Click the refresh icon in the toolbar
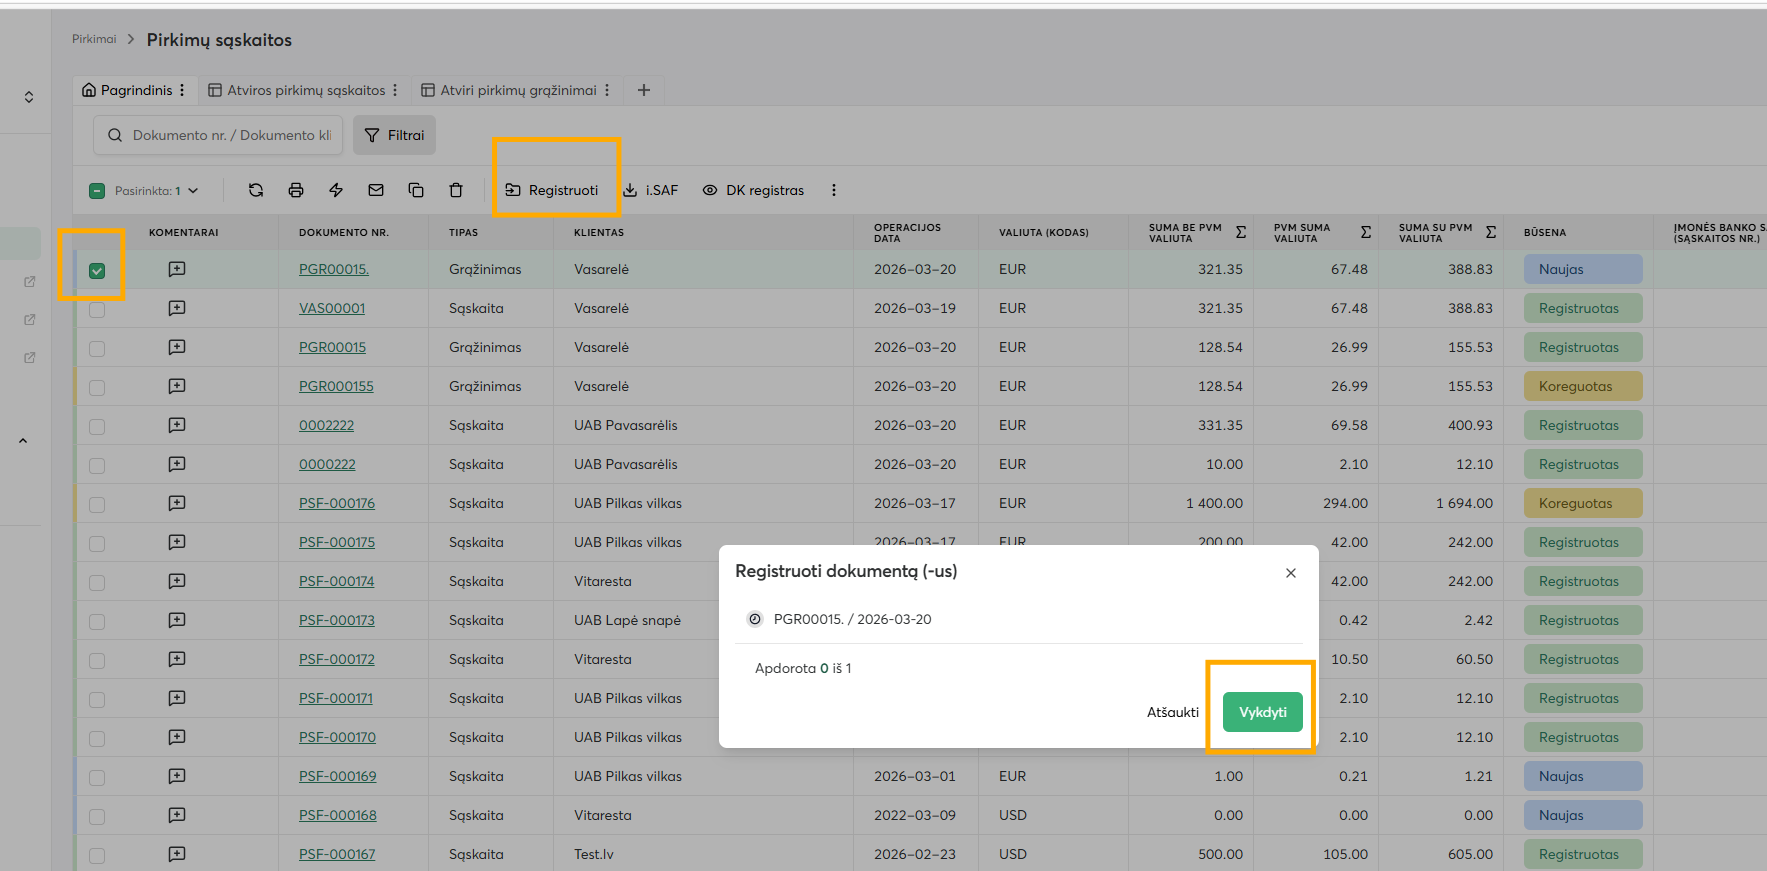 [x=256, y=190]
